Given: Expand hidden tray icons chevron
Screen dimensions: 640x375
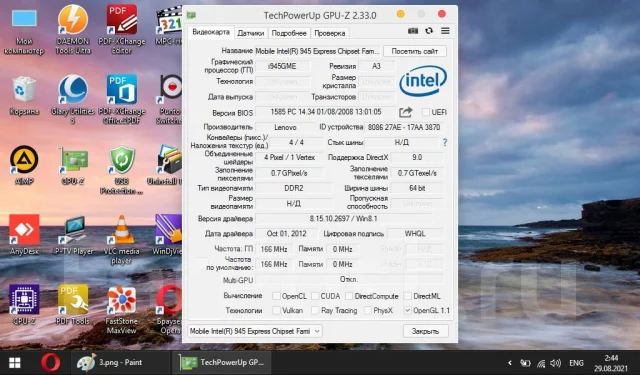Looking at the screenshot, I should 509,363.
